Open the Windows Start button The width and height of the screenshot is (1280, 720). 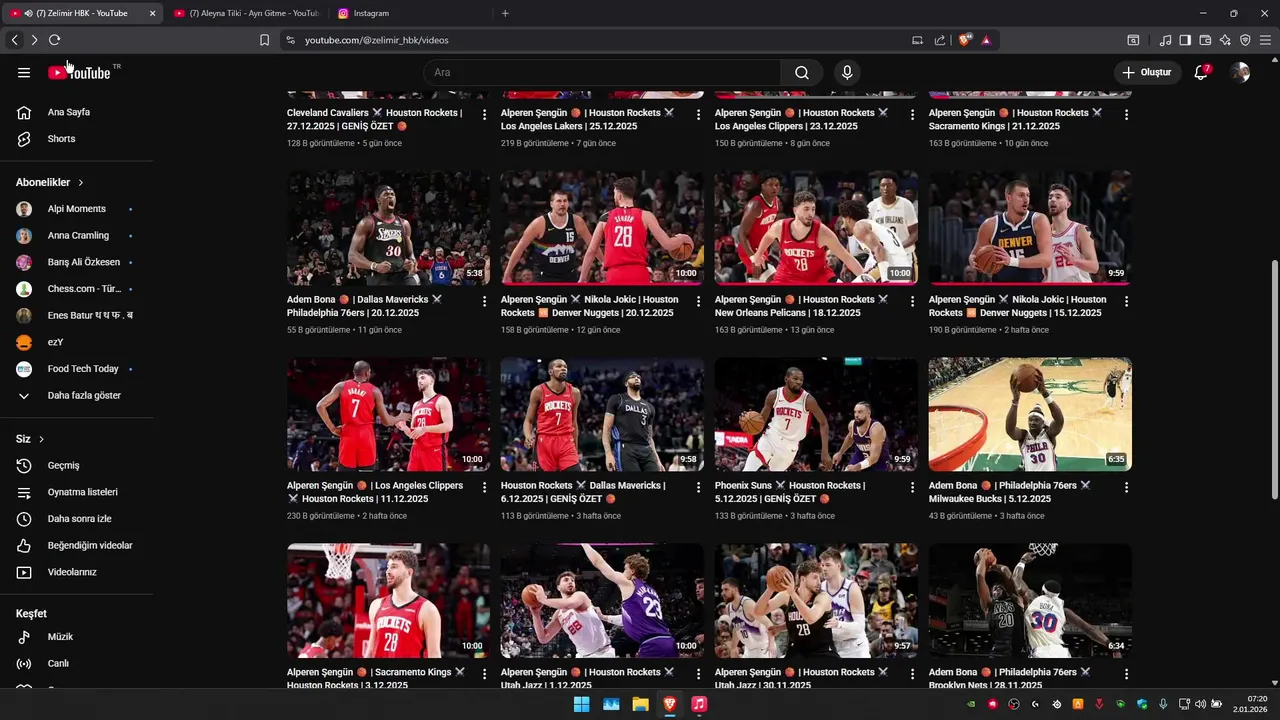pyautogui.click(x=581, y=704)
